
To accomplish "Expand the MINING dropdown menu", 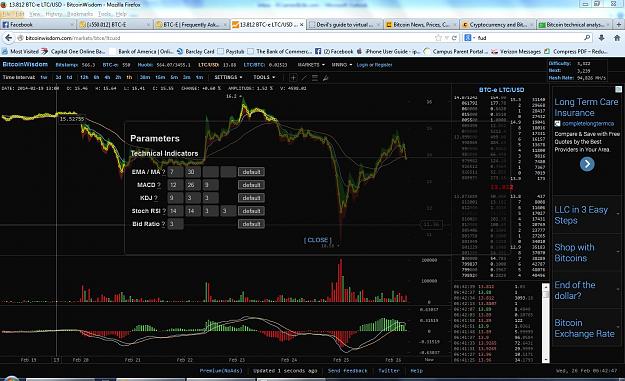I will pos(342,65).
